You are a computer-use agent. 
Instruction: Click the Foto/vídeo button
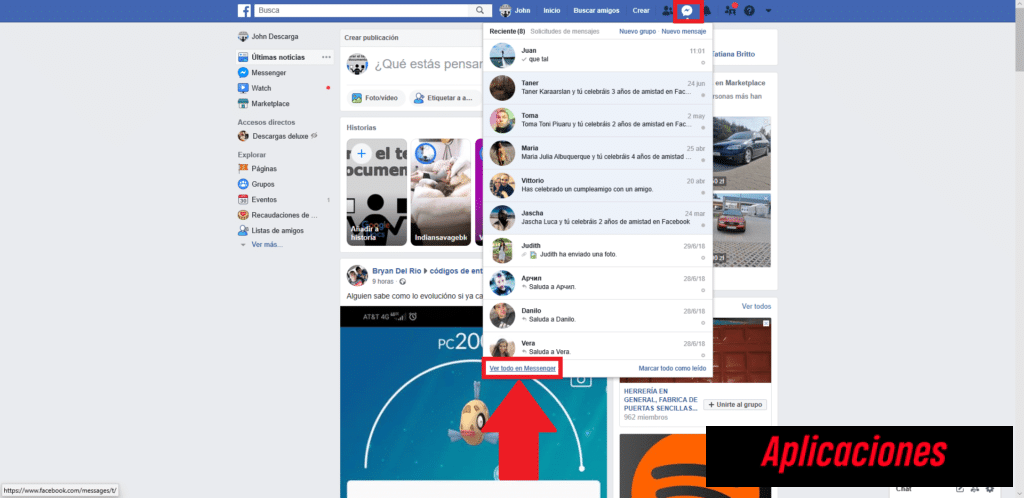click(x=375, y=98)
